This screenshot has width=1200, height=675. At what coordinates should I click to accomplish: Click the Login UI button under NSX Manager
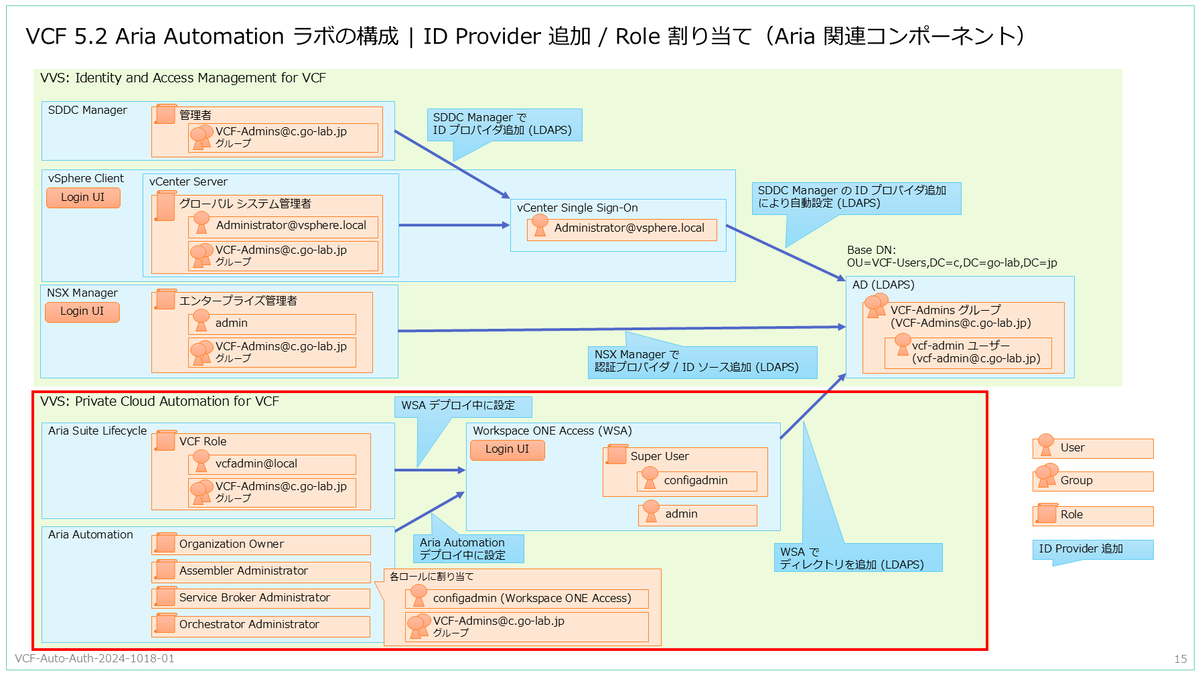[83, 312]
